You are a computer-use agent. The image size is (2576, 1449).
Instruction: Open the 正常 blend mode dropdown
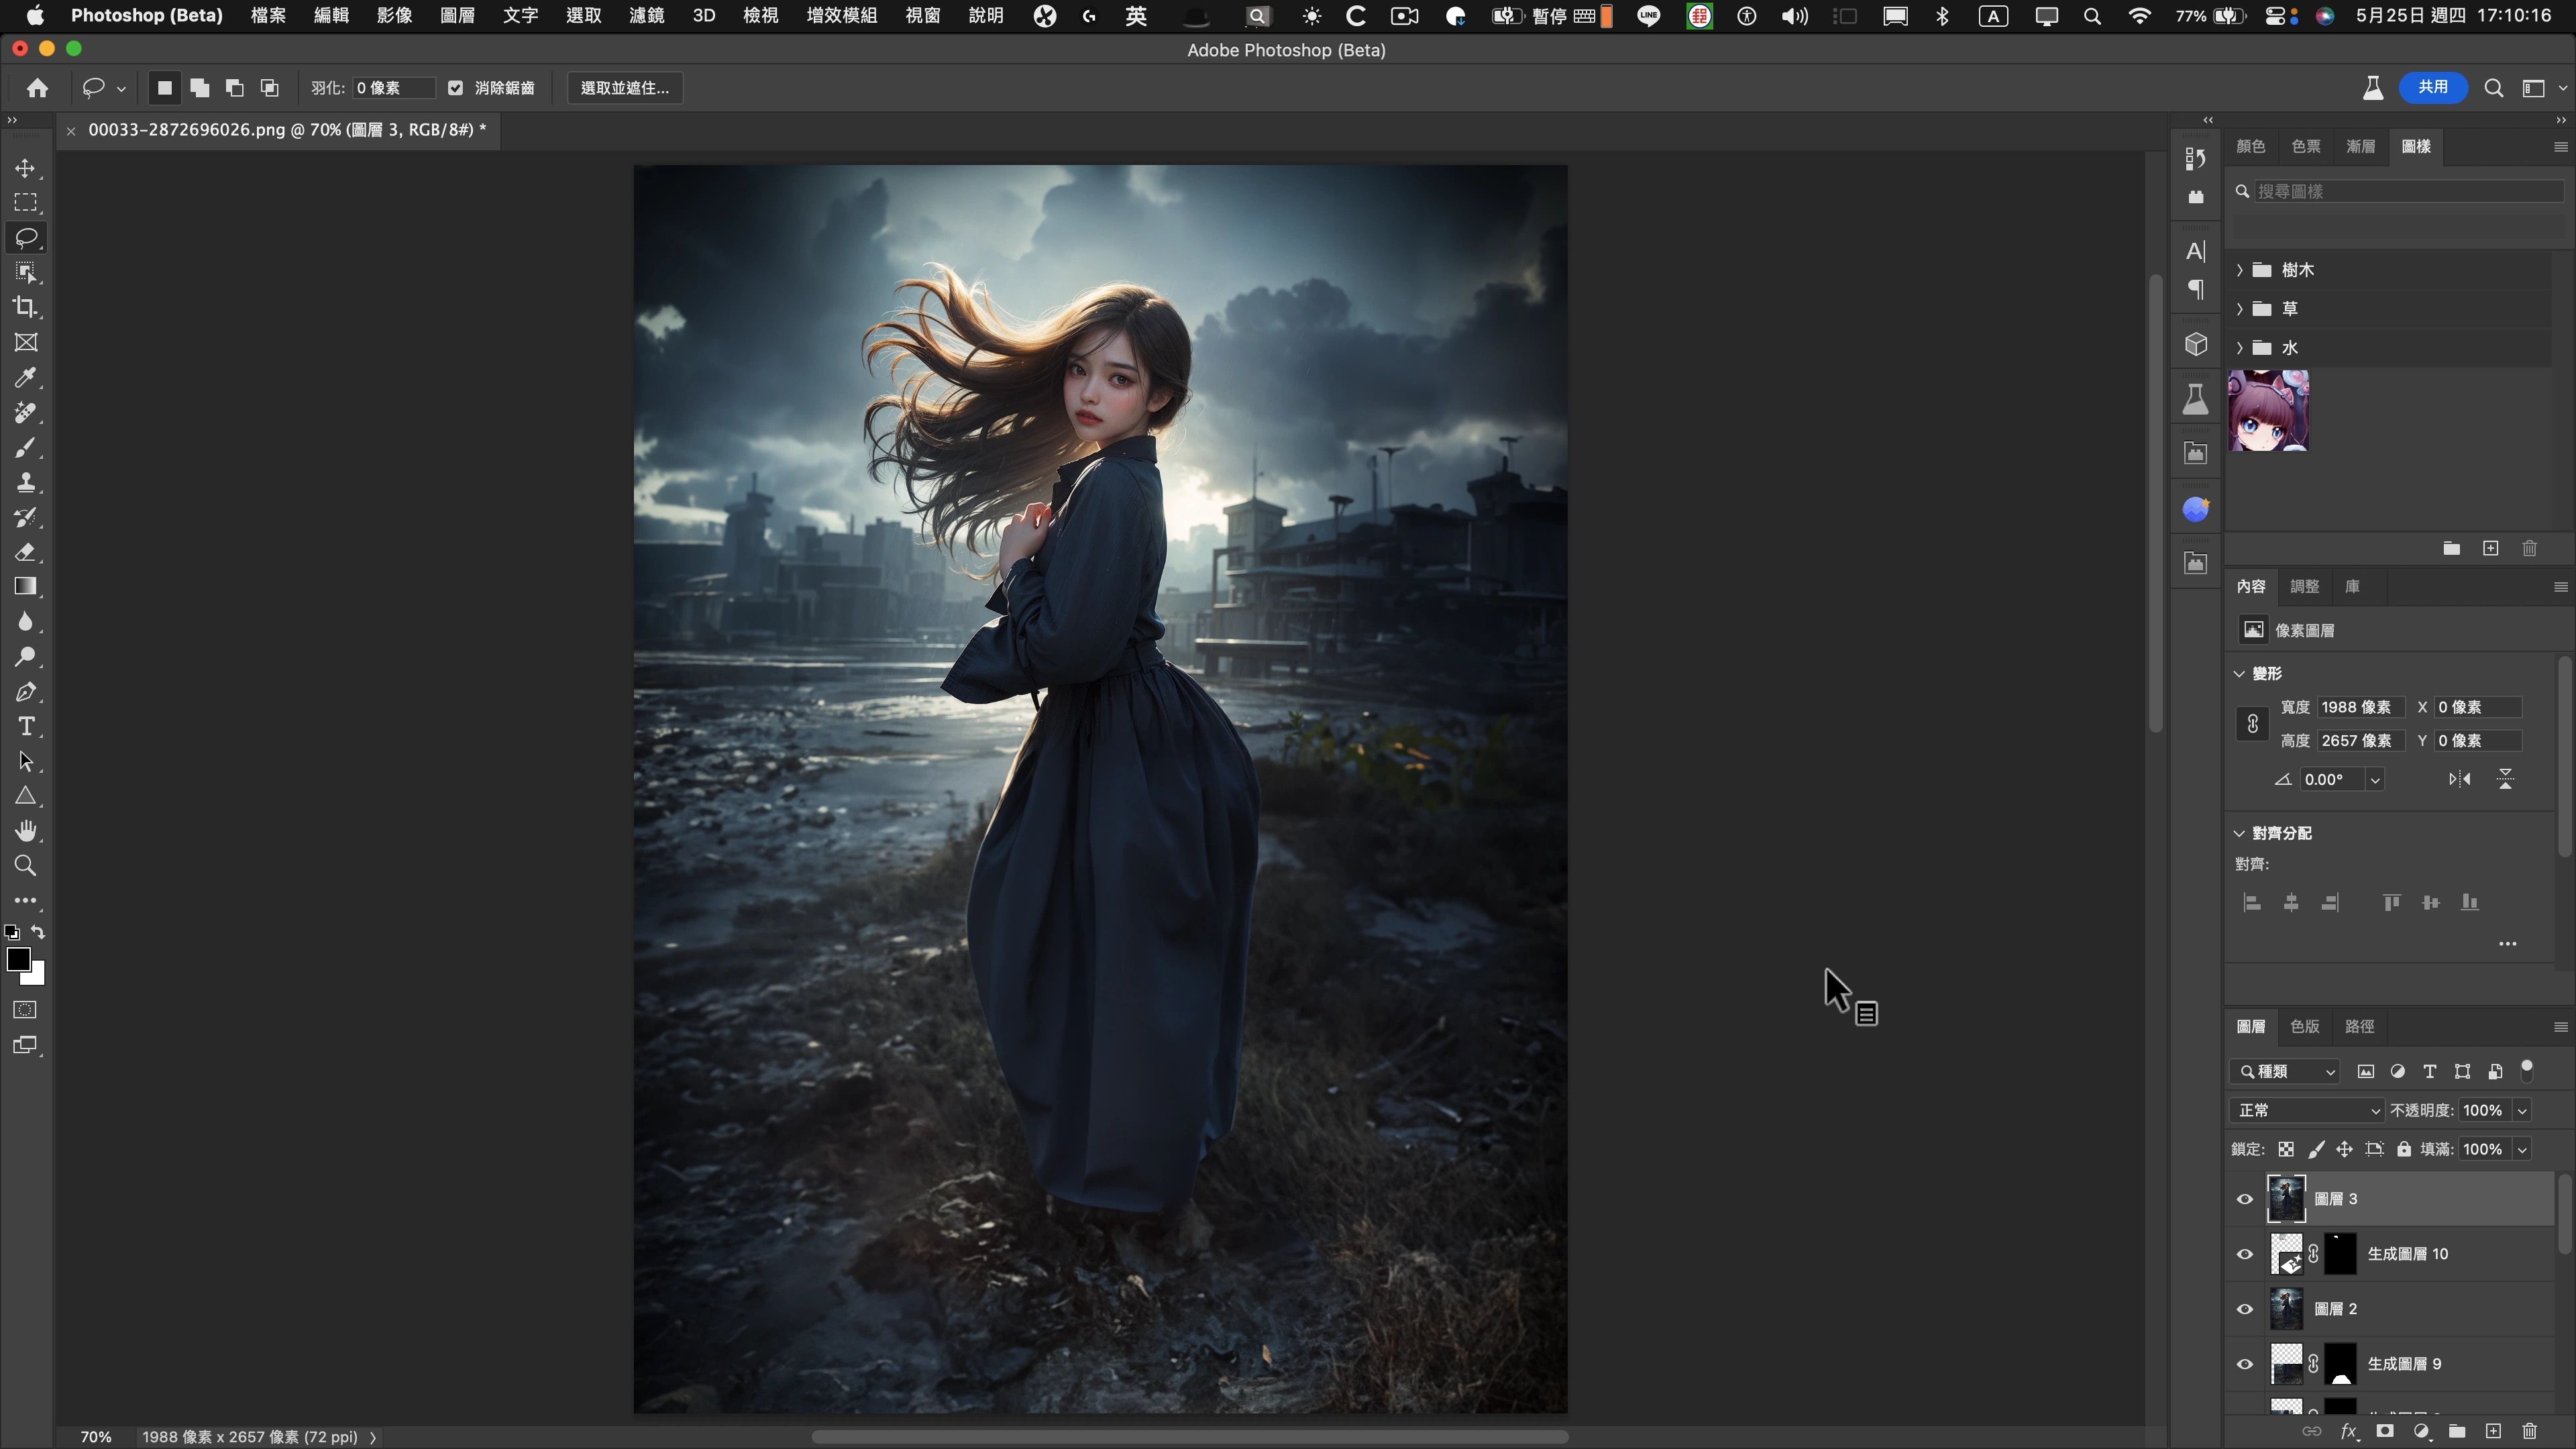[x=2307, y=1111]
